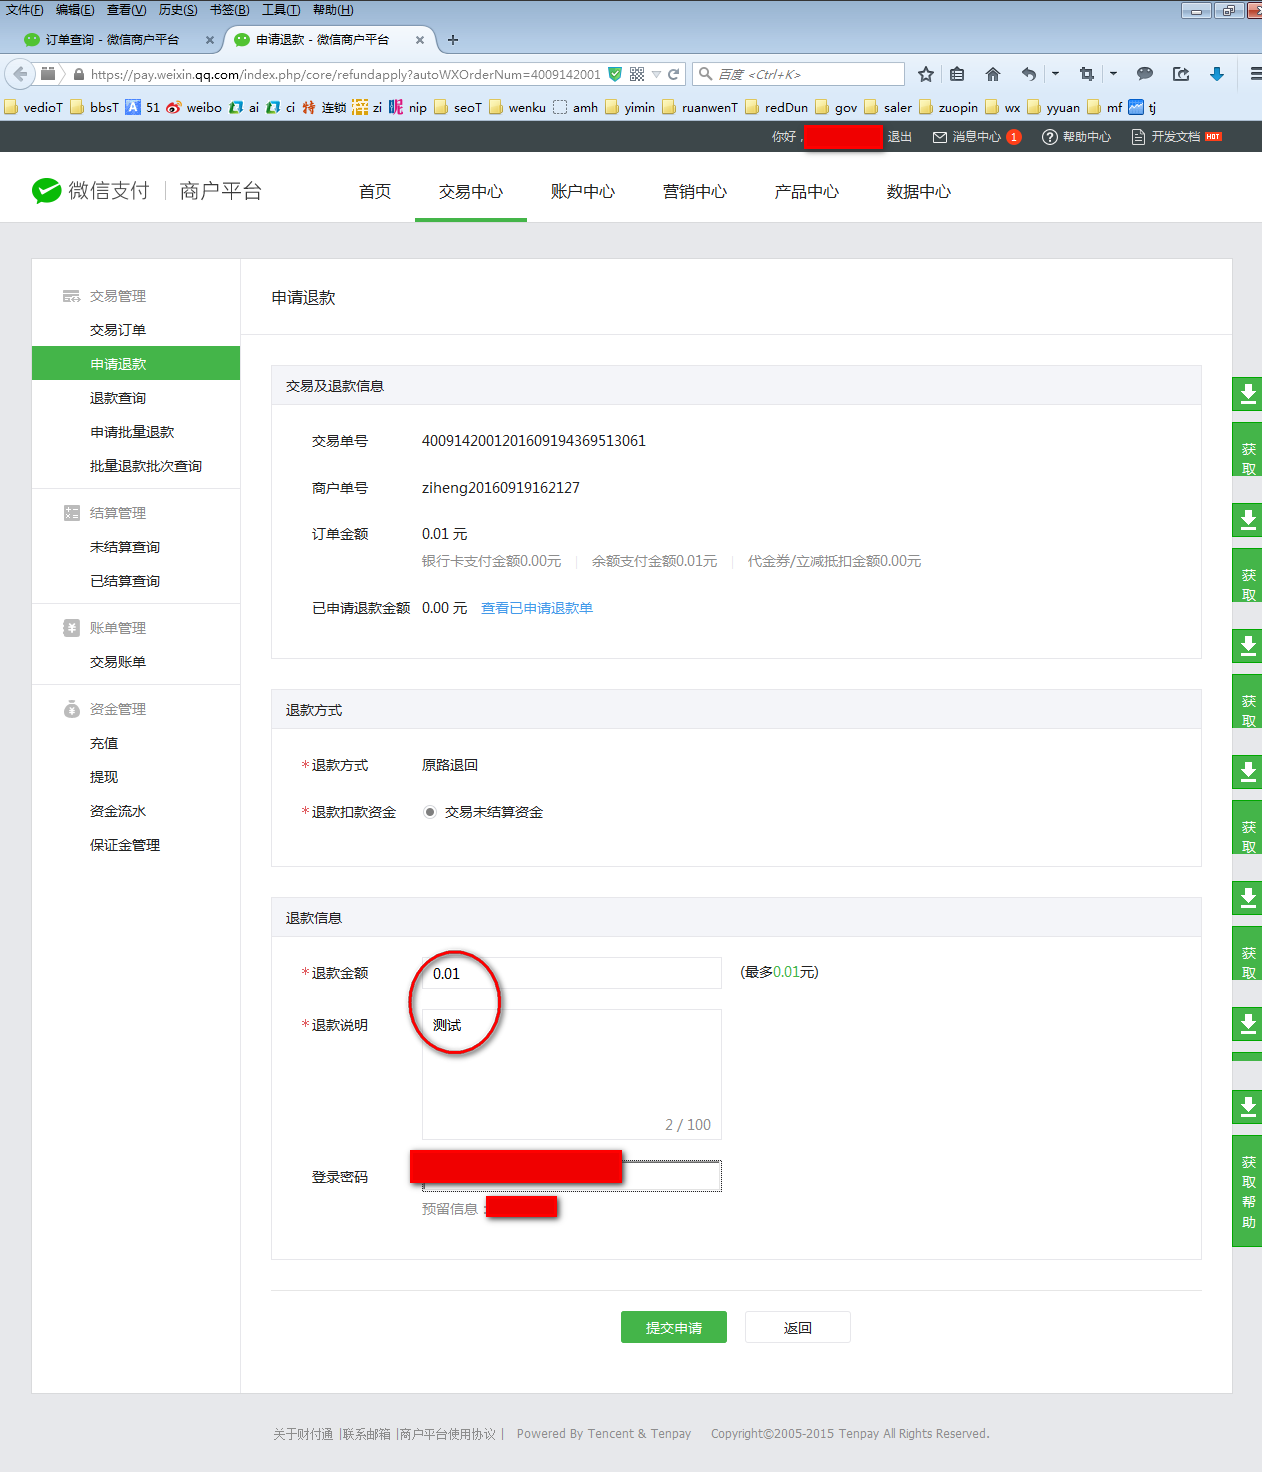Click 退出 to log out
This screenshot has height=1472, width=1262.
pos(900,137)
